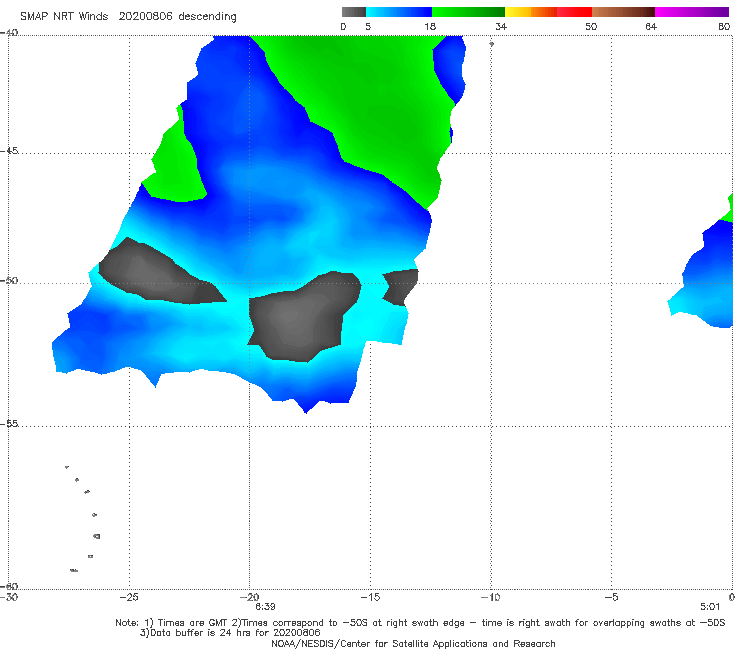
Task: Click the latitude label "-60"
Action: tap(9, 586)
